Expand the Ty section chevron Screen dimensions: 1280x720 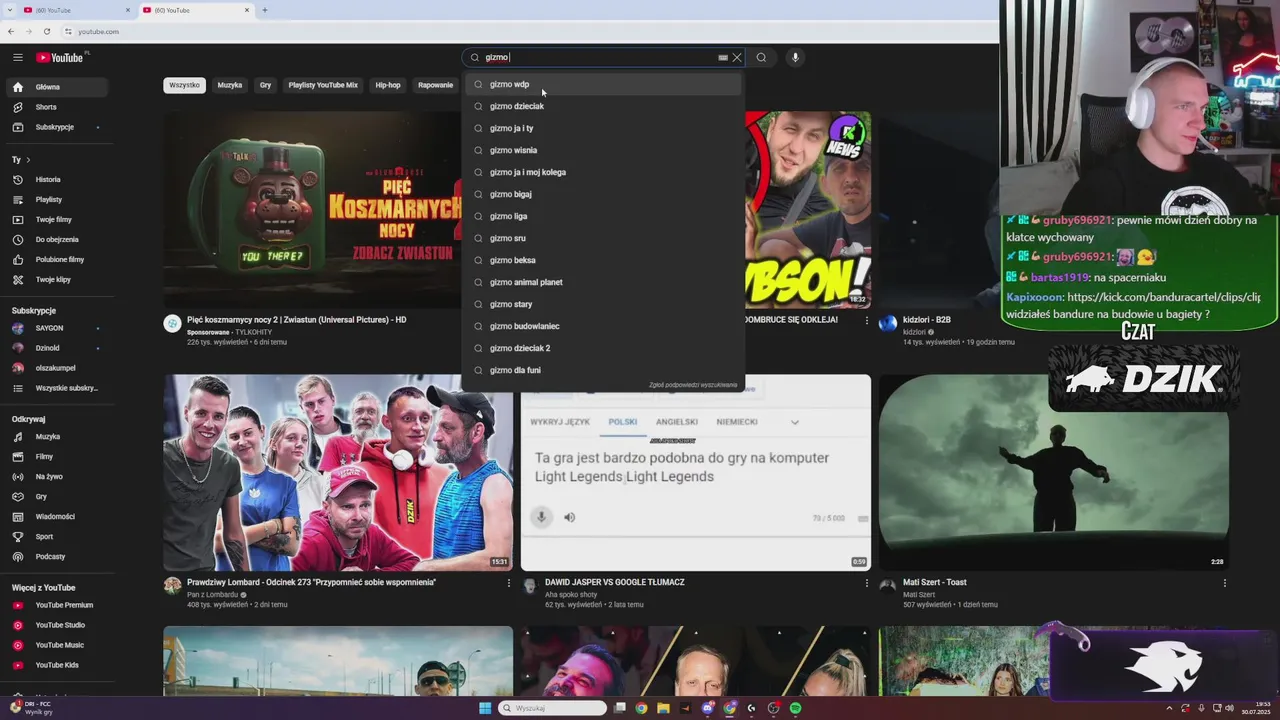28,160
